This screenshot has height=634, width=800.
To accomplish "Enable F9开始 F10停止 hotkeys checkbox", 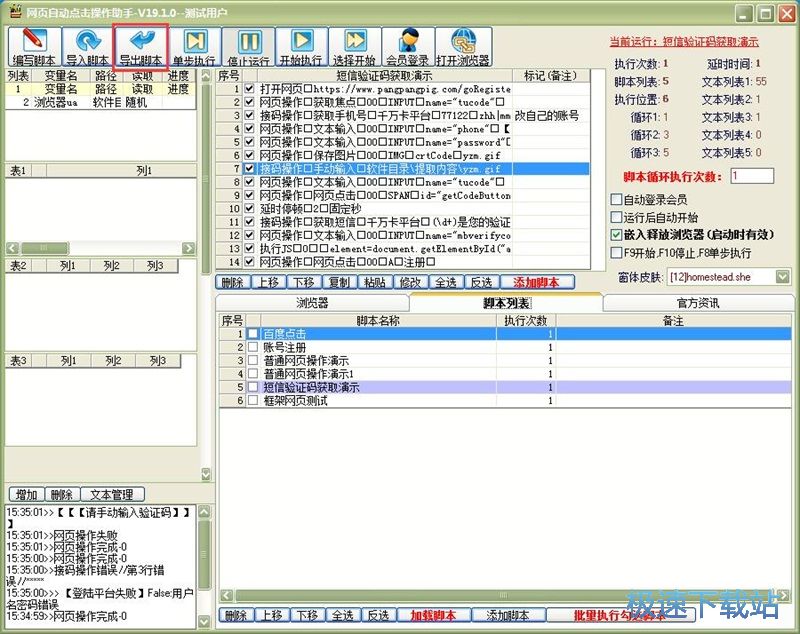I will (x=616, y=252).
